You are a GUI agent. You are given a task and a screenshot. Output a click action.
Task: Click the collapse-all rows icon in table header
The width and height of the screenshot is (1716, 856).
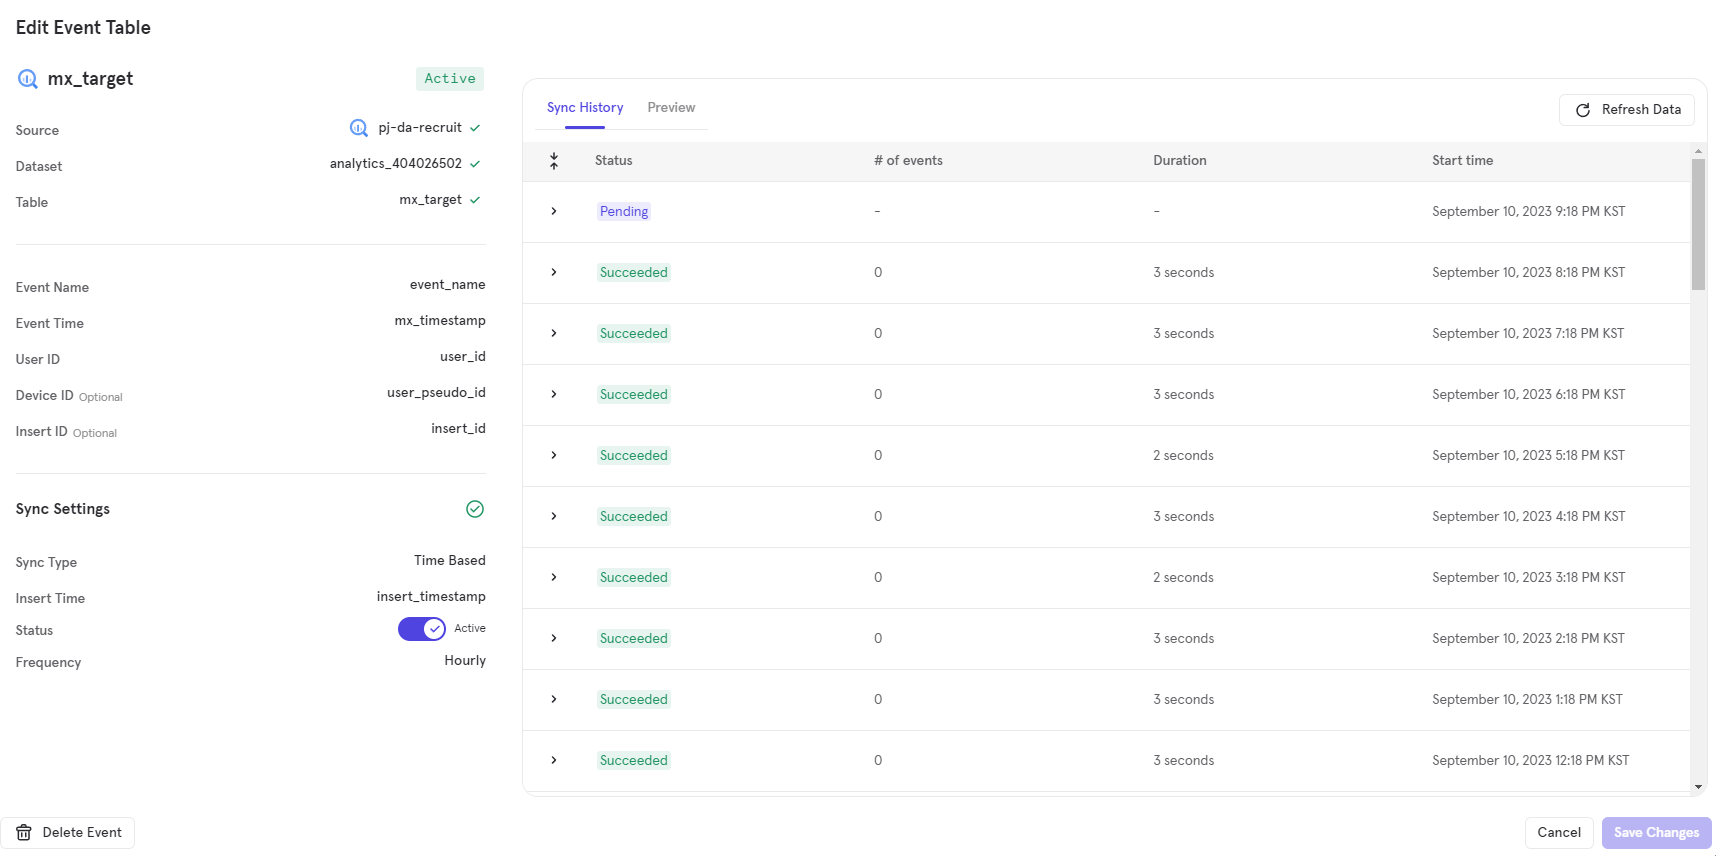[554, 161]
